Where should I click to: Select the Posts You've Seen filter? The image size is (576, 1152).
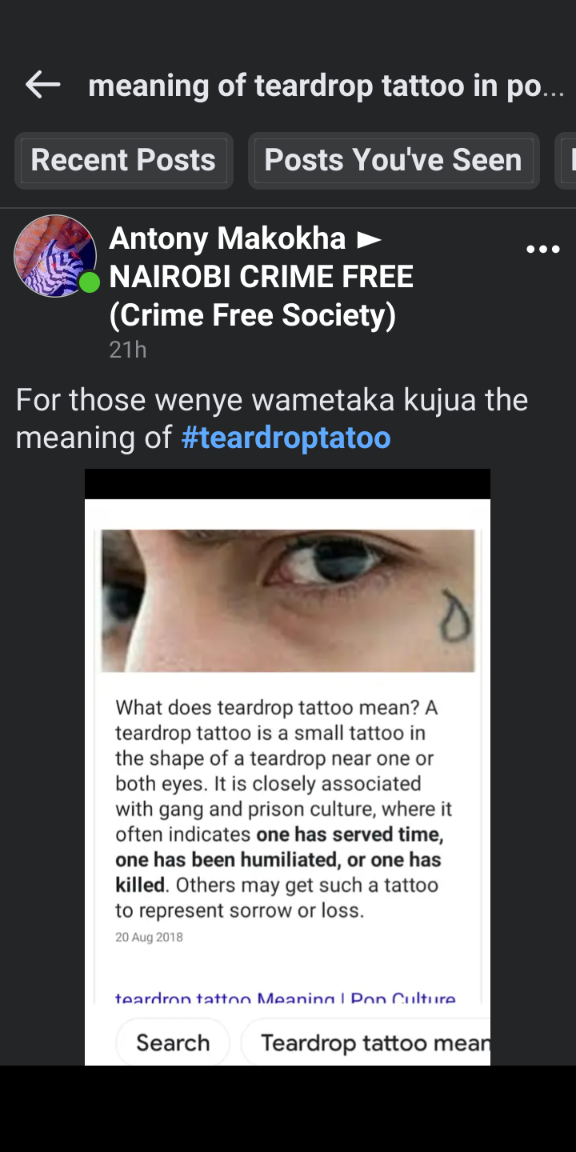click(x=393, y=160)
